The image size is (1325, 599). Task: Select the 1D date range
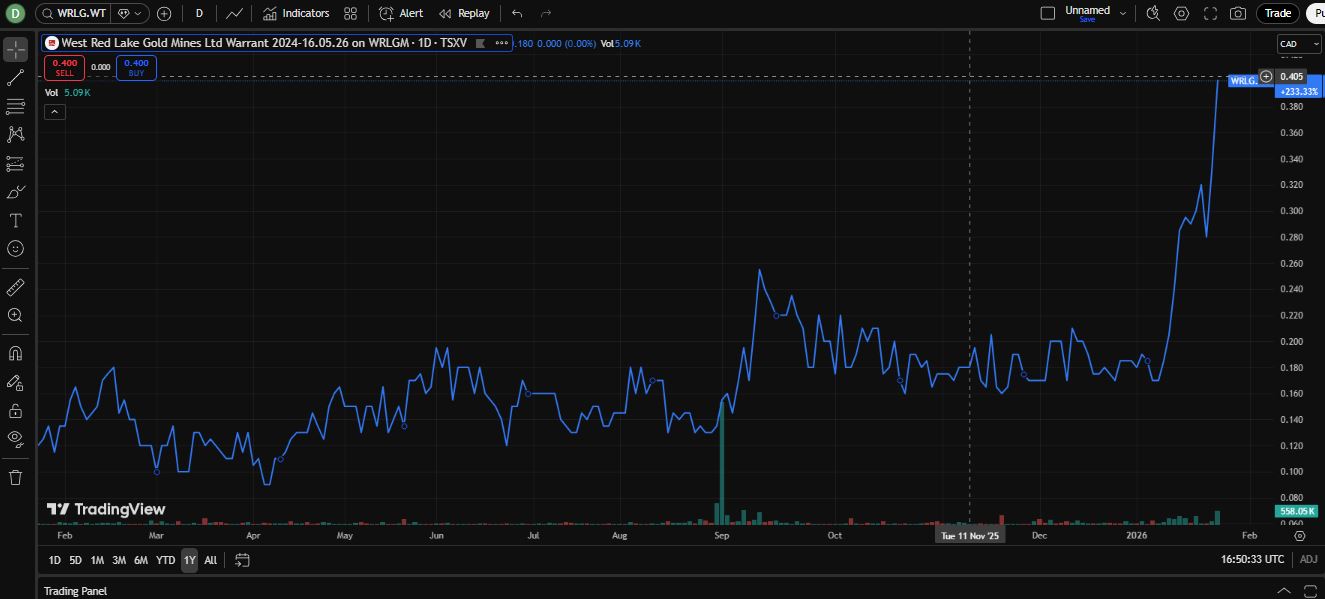click(x=55, y=560)
